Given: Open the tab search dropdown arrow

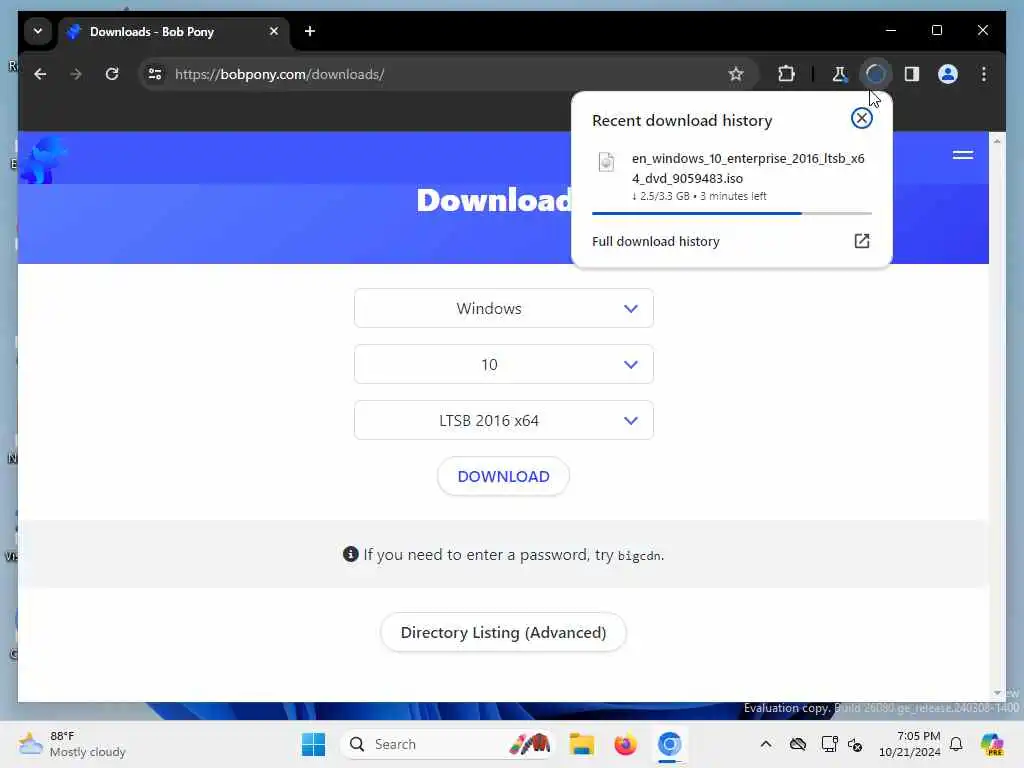Looking at the screenshot, I should (x=38, y=31).
